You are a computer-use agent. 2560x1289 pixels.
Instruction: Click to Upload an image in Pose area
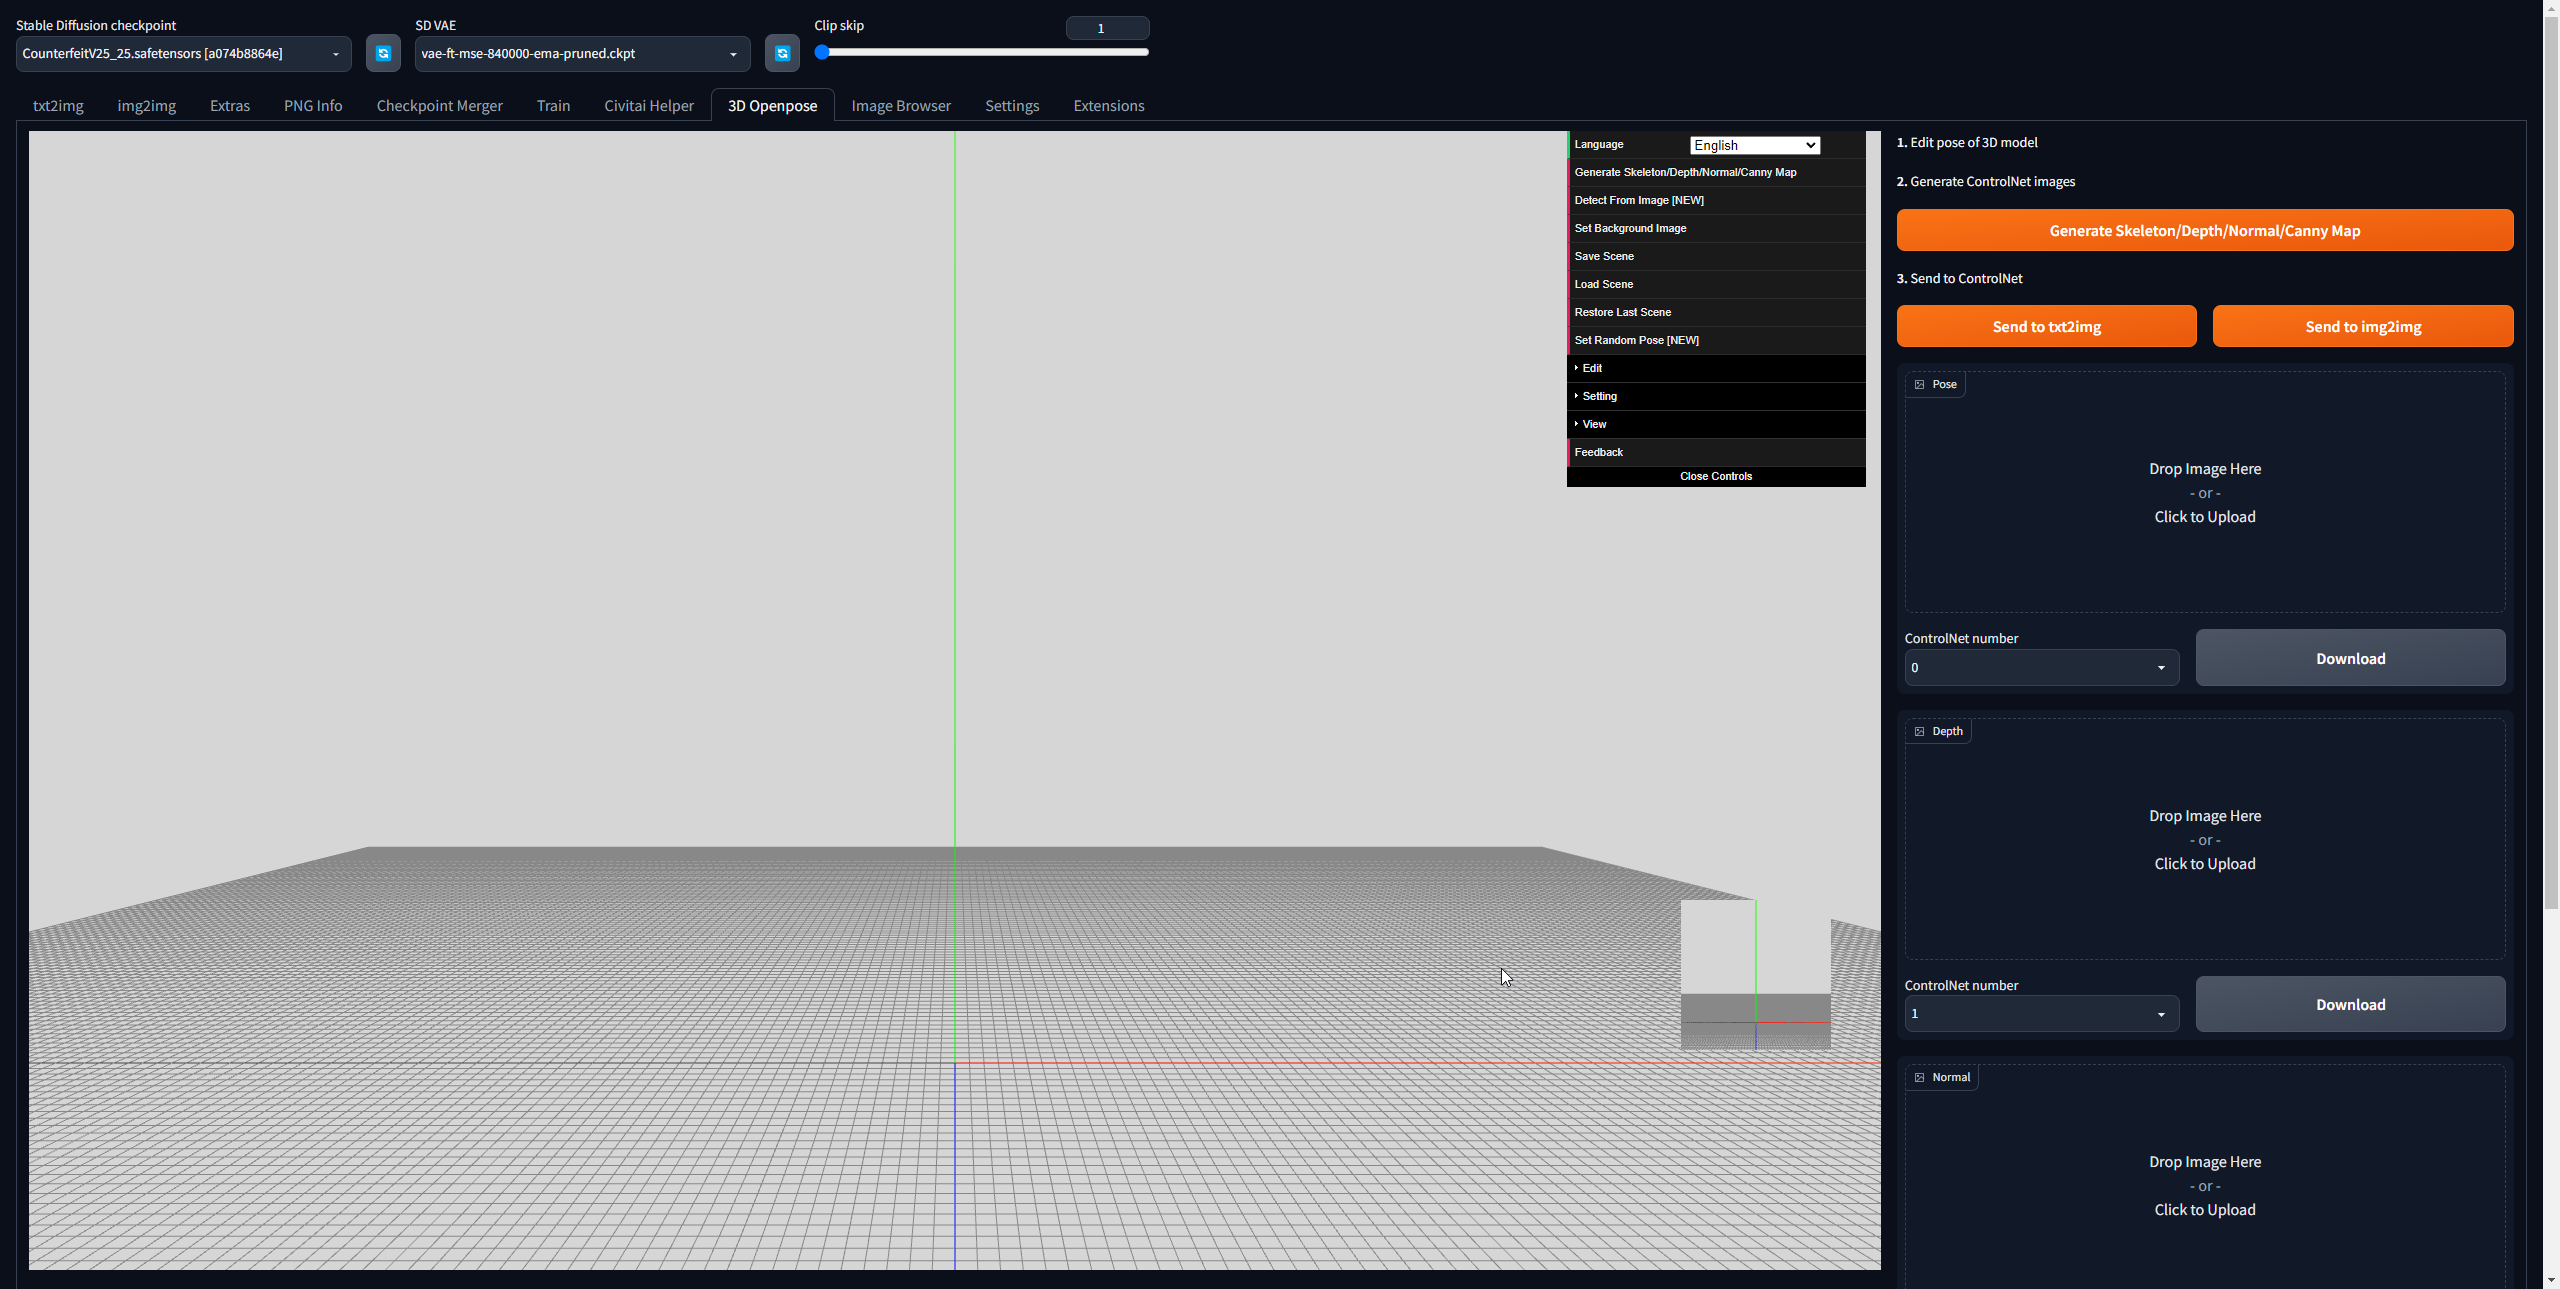point(2204,517)
